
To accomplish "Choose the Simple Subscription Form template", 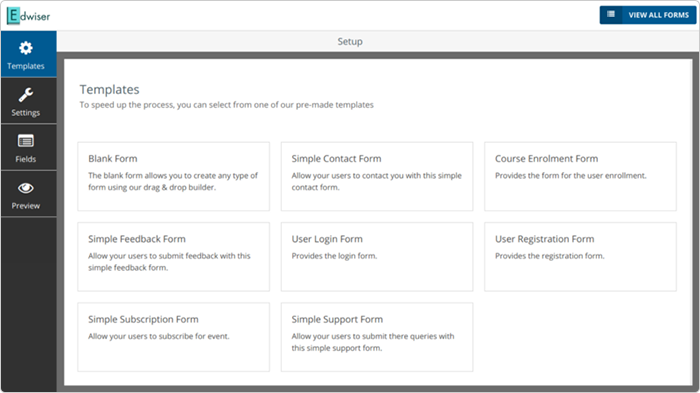I will click(x=174, y=337).
